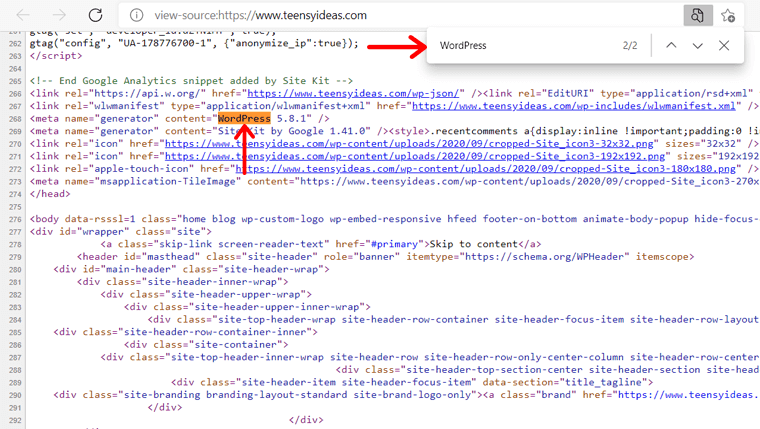Click 'site-branding branding-layout-standard' class text
Viewport: 760px width, 429px height.
(236, 395)
